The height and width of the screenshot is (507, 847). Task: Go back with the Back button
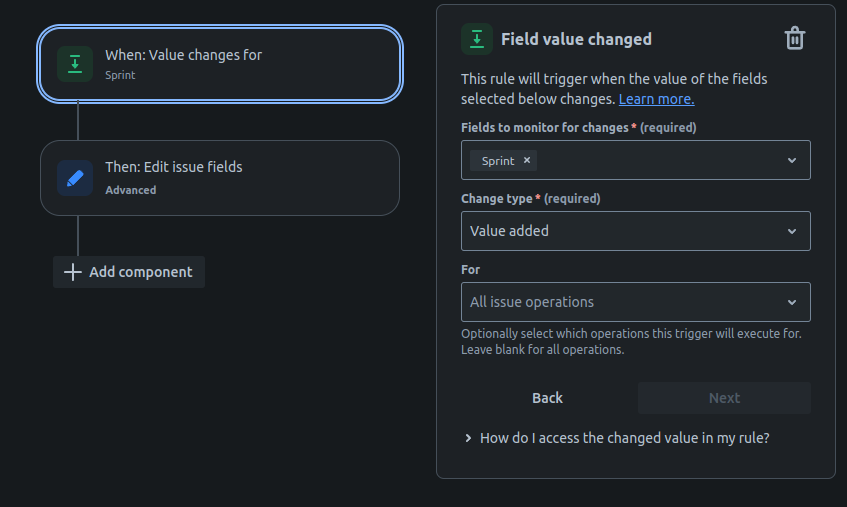point(547,398)
